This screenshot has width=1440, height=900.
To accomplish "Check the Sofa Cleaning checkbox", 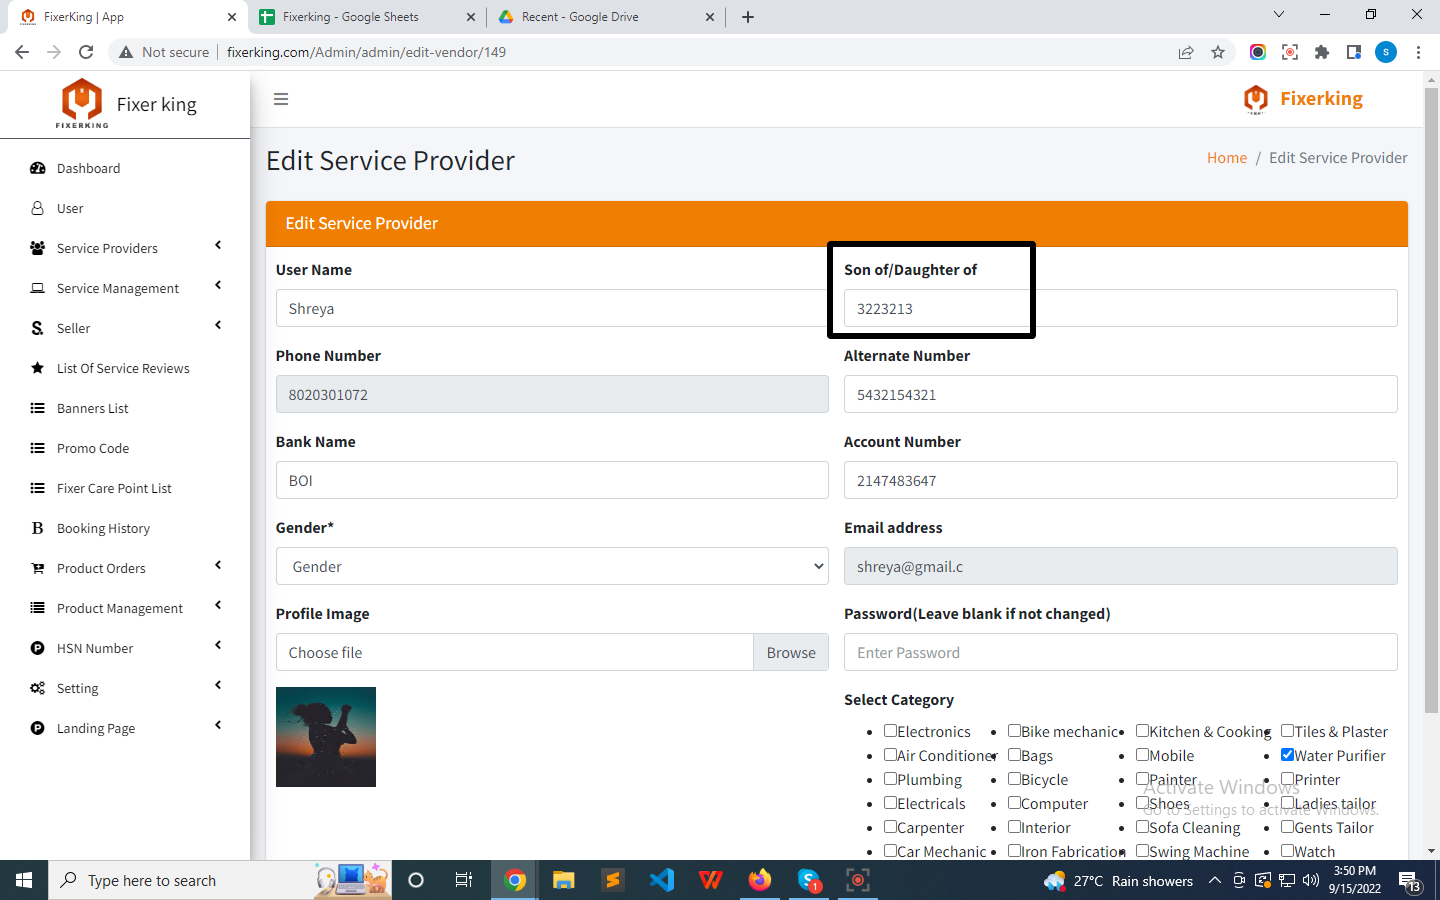I will point(1142,827).
